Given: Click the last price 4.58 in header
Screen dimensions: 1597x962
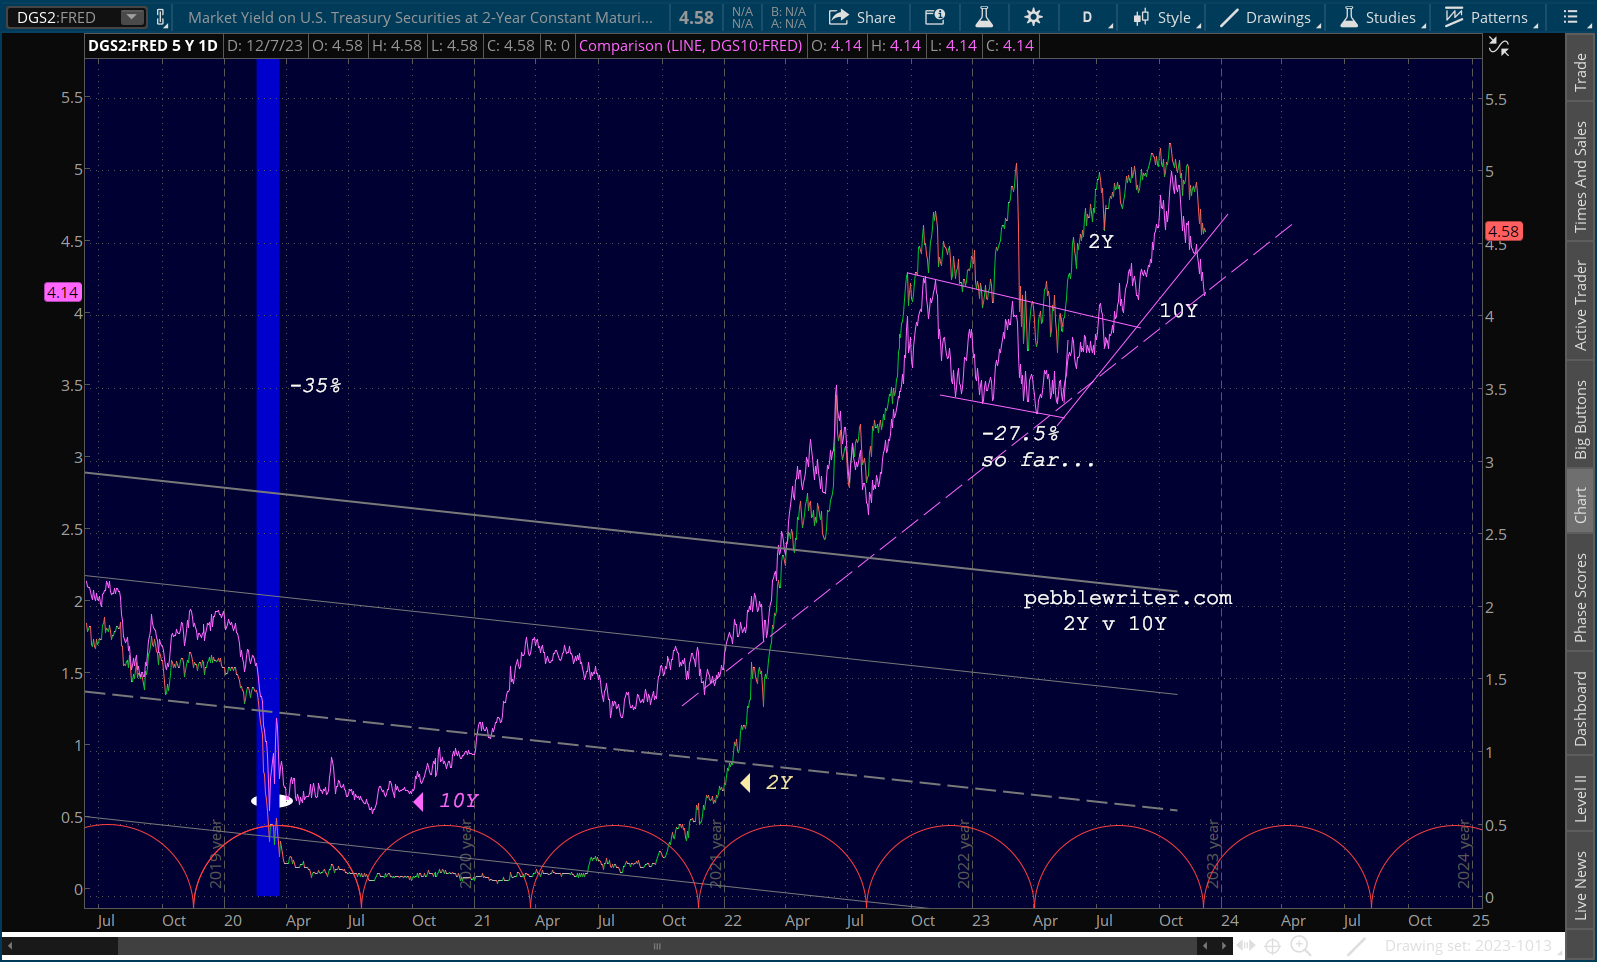Looking at the screenshot, I should 696,17.
